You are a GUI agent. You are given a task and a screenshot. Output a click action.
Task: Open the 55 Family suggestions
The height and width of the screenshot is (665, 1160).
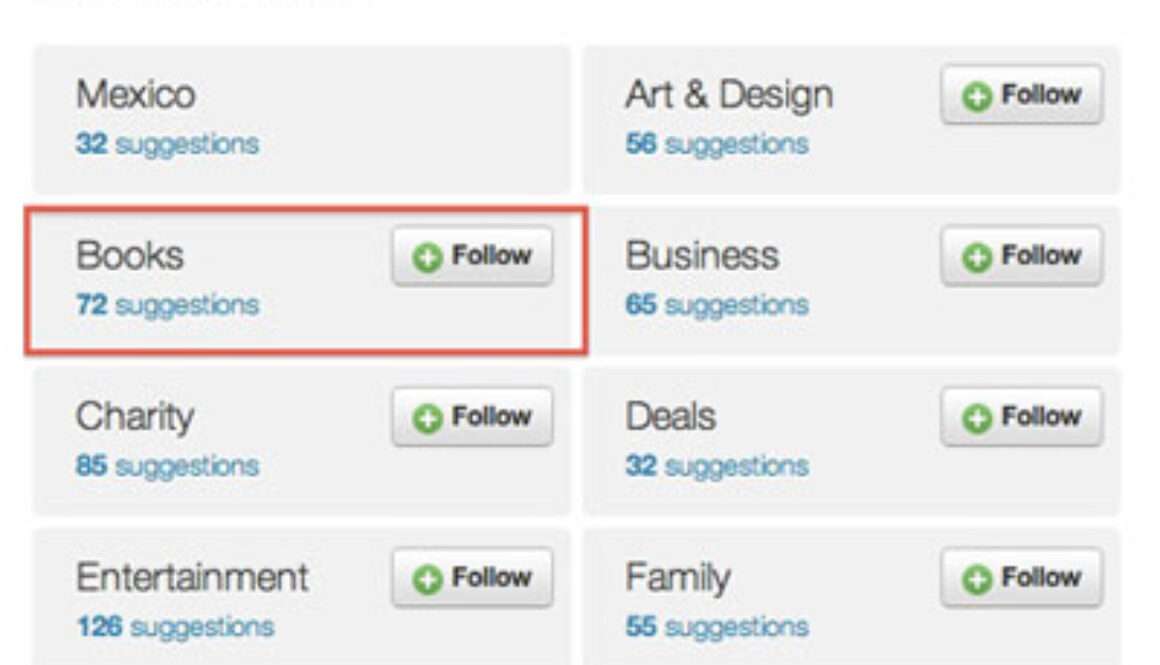(x=717, y=627)
